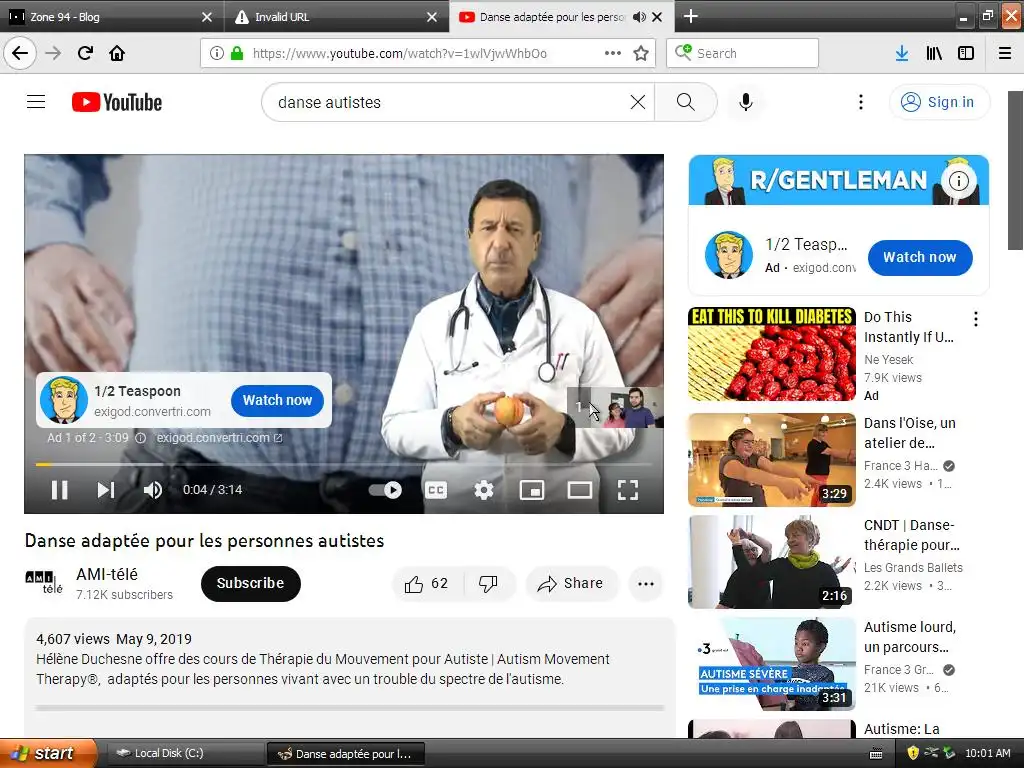Open exigod.convertri.com ad link in player

(x=219, y=438)
